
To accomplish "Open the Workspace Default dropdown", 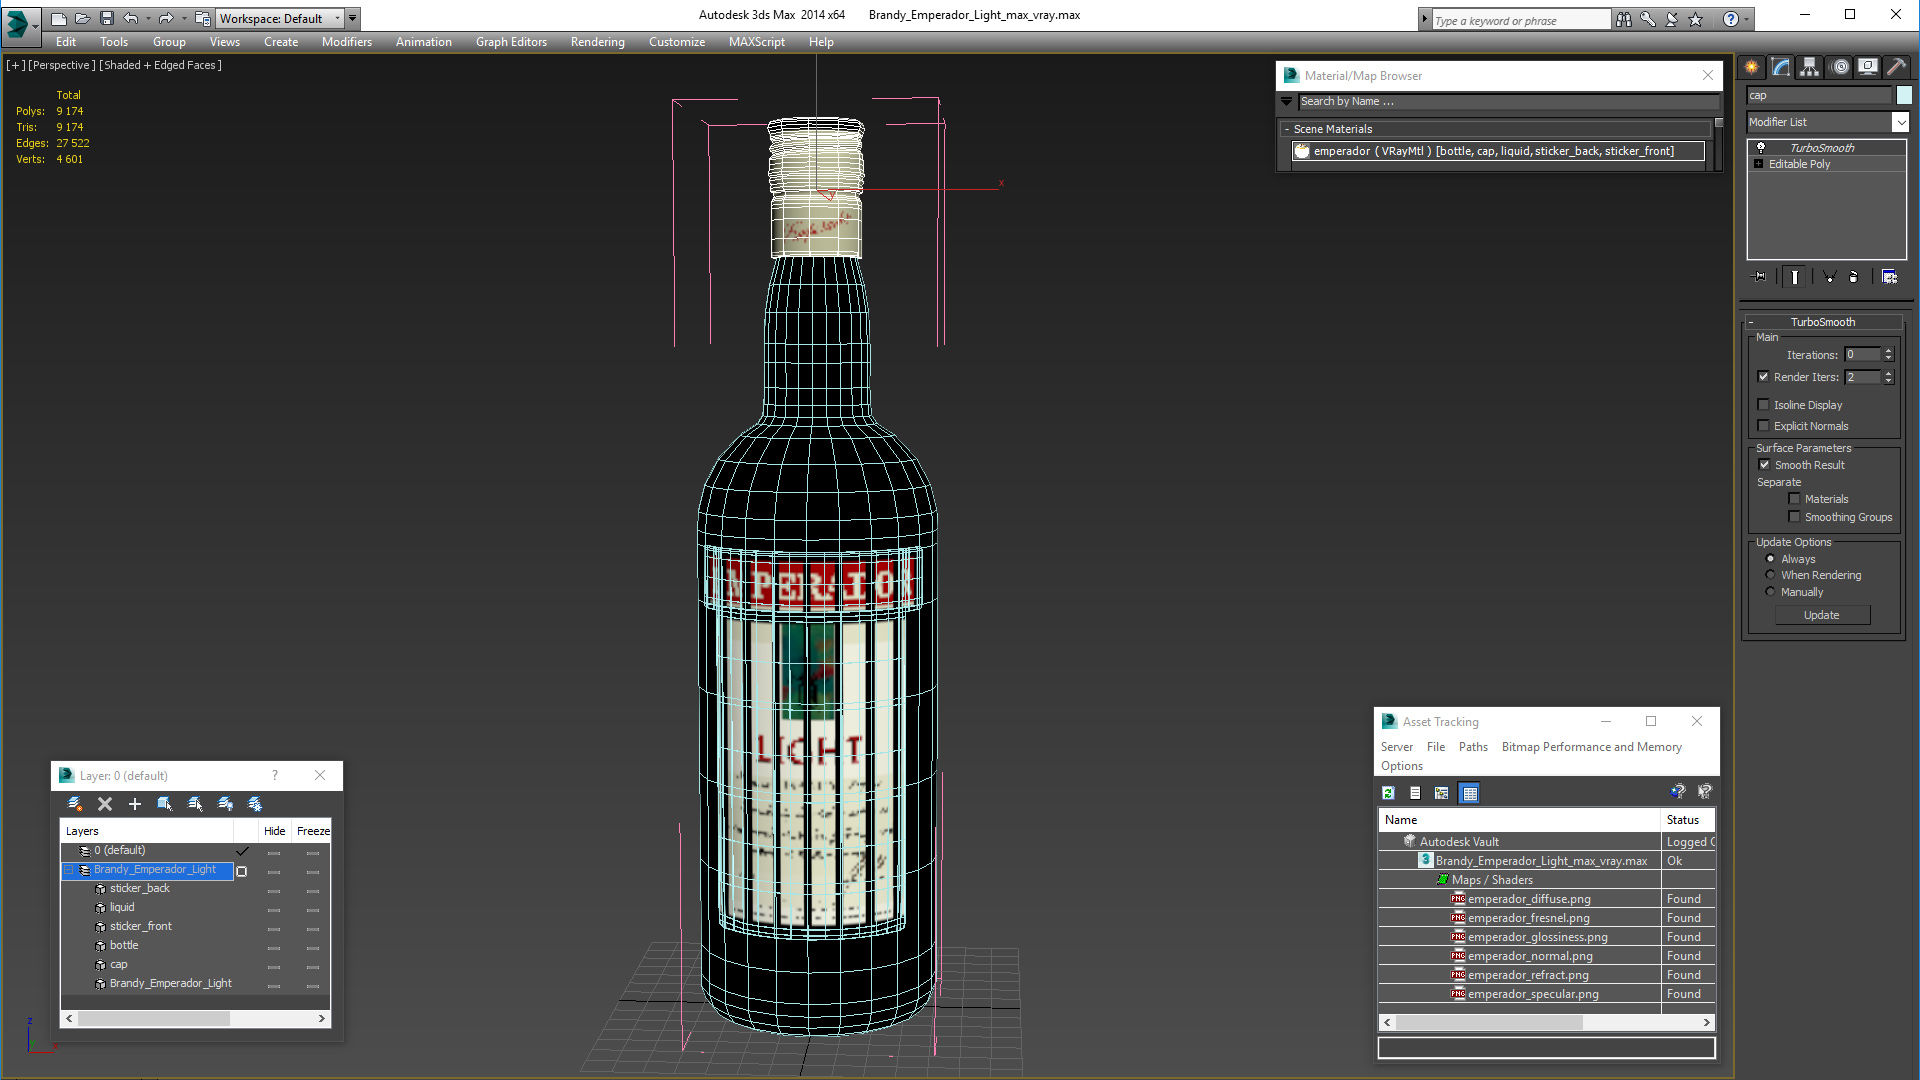I will (280, 18).
